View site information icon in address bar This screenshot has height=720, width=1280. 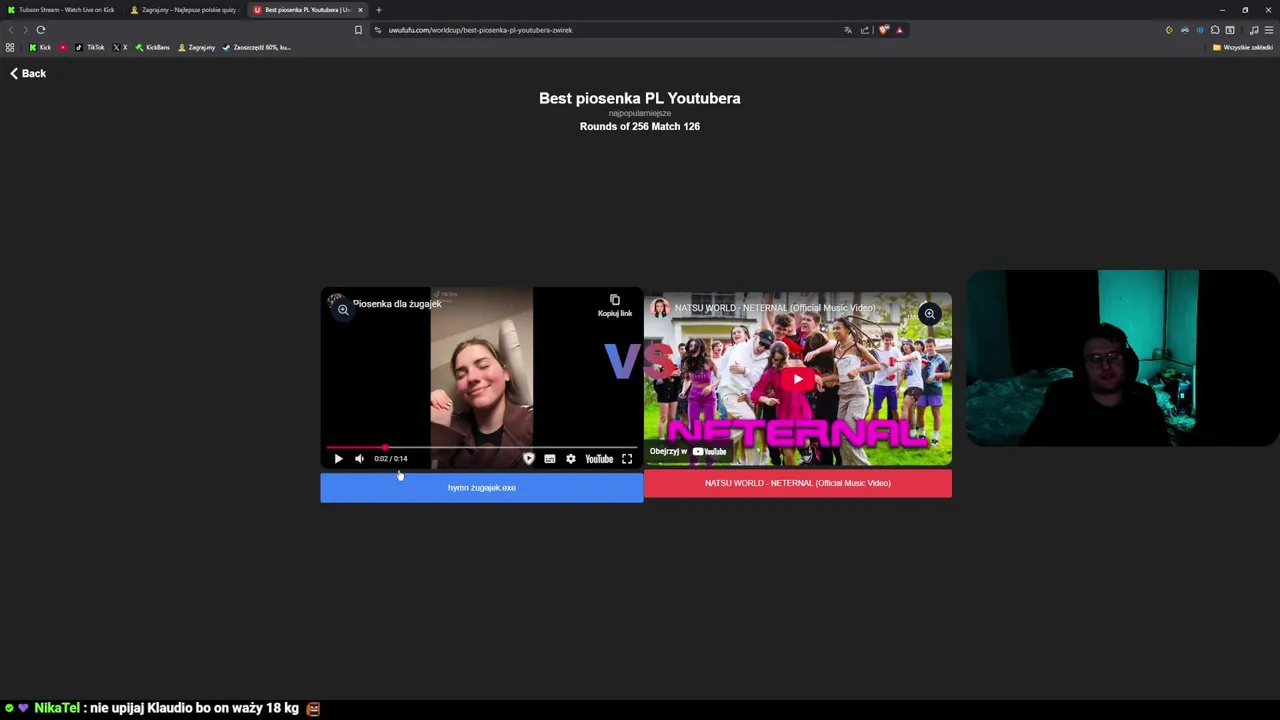point(378,30)
